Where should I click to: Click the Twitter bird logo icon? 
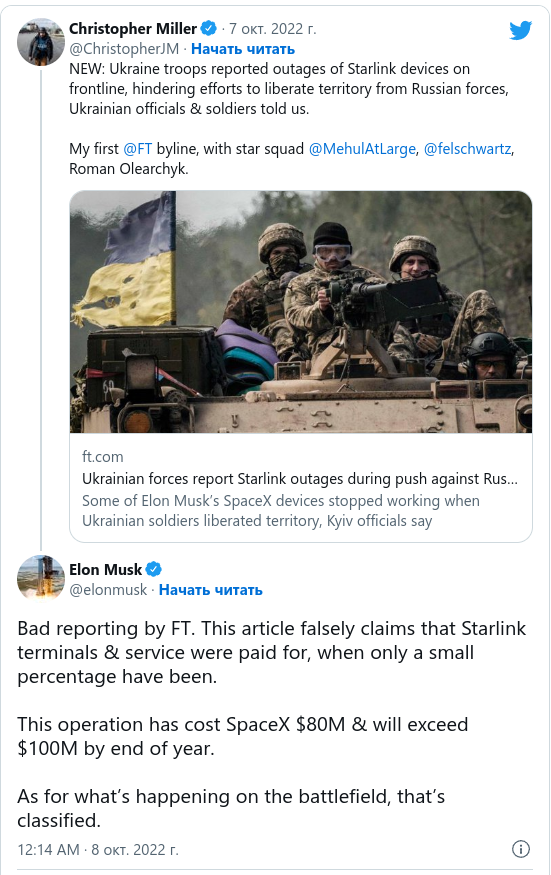[520, 30]
